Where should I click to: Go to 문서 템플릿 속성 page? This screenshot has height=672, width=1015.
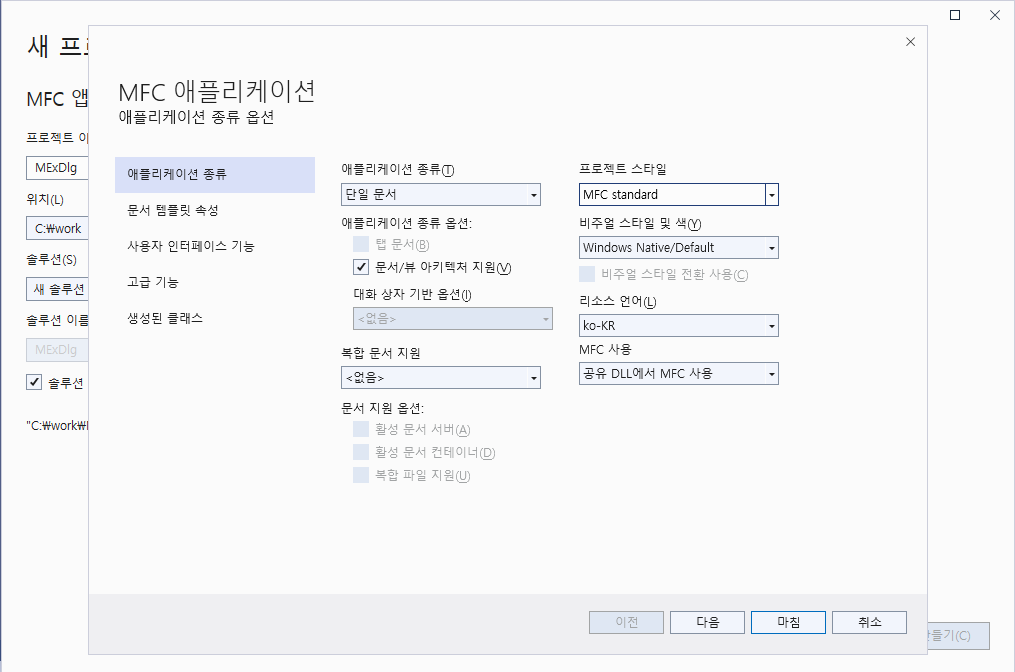click(x=215, y=210)
